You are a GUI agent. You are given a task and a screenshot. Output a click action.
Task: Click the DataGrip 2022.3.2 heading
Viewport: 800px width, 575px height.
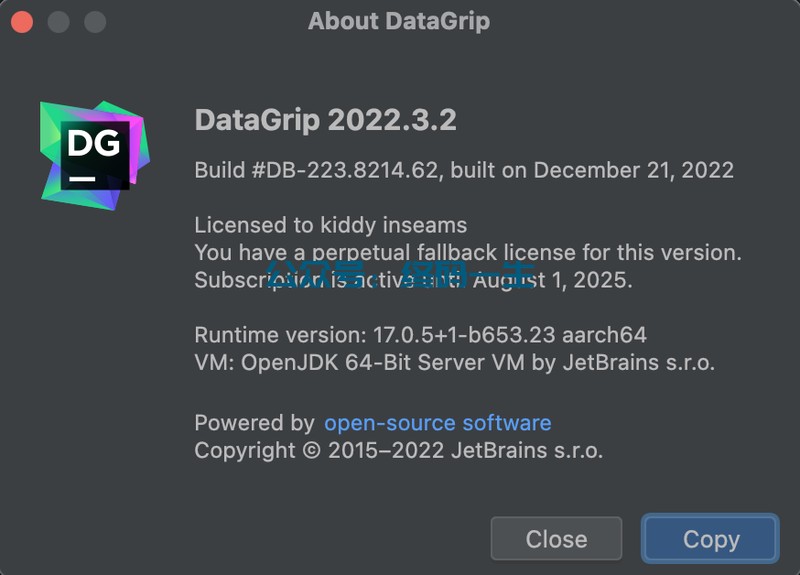pos(325,120)
